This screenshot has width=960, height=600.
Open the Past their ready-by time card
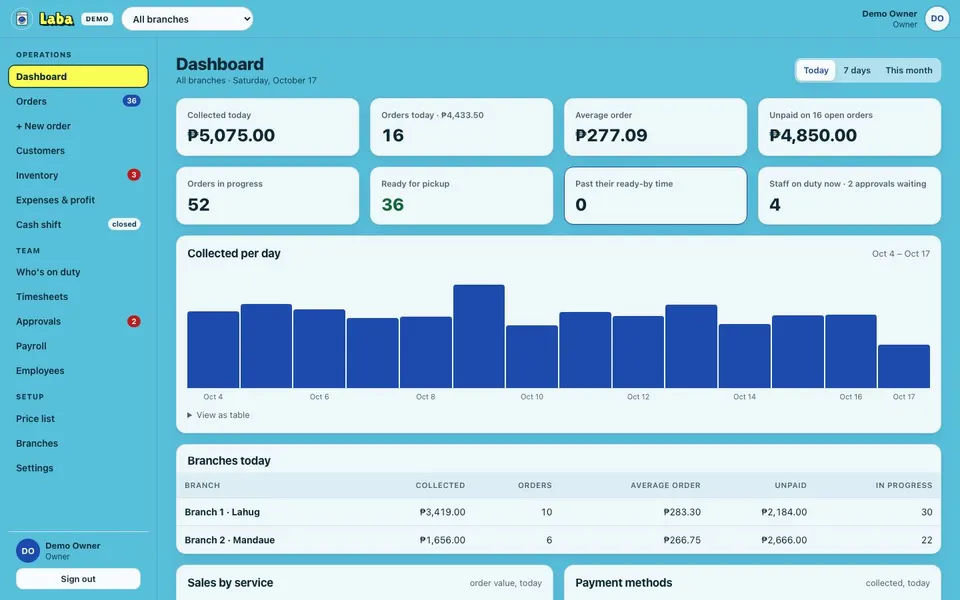pyautogui.click(x=655, y=196)
